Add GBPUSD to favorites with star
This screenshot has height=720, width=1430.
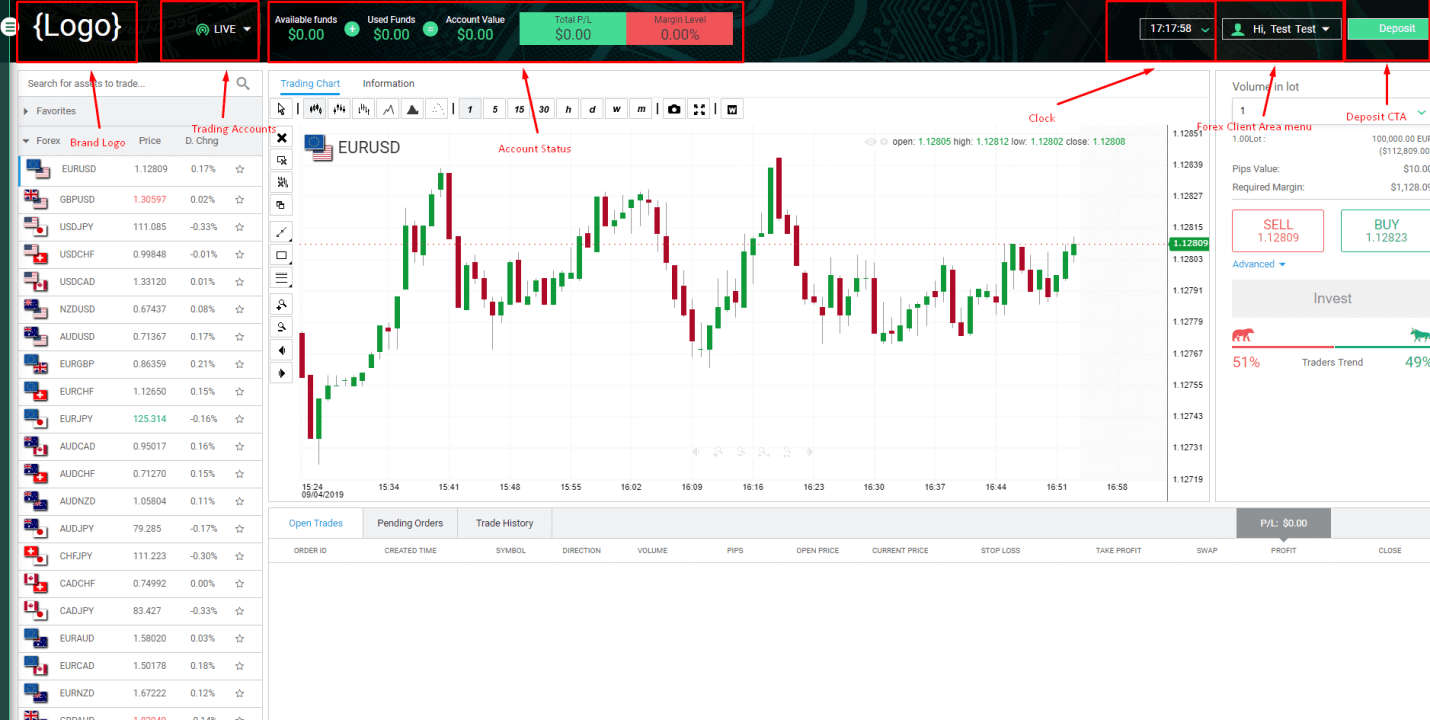click(240, 199)
